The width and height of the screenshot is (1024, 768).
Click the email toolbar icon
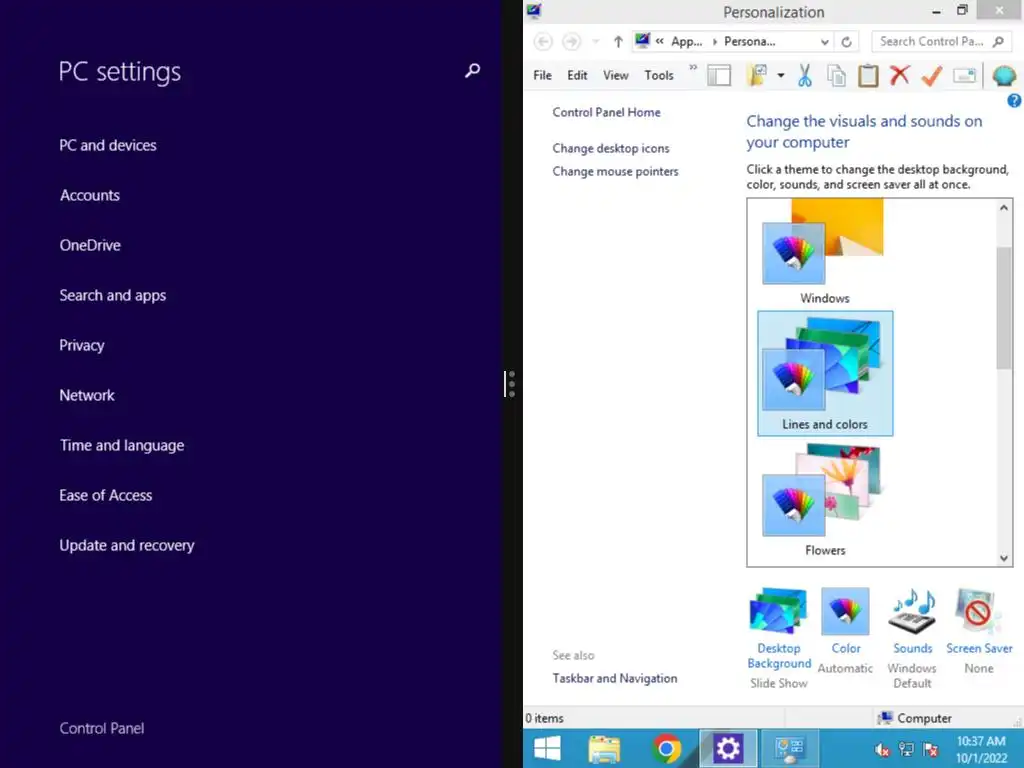964,76
